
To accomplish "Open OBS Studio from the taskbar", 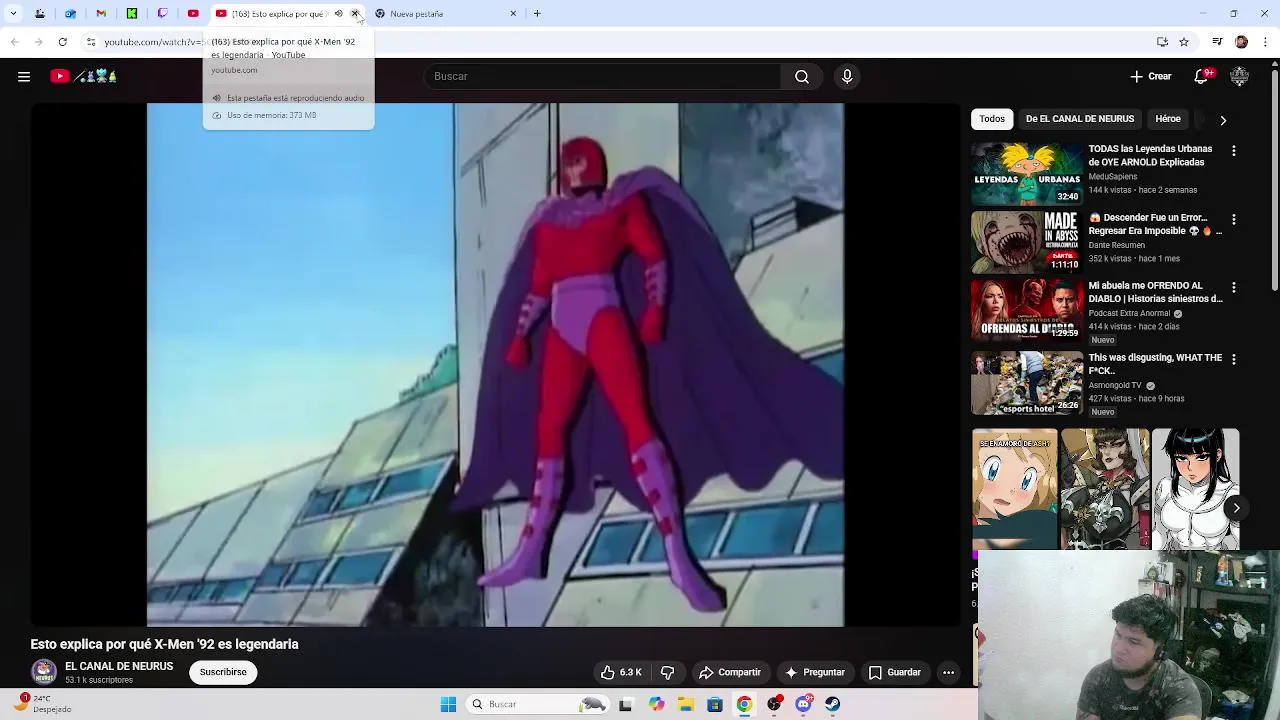I will tap(774, 704).
